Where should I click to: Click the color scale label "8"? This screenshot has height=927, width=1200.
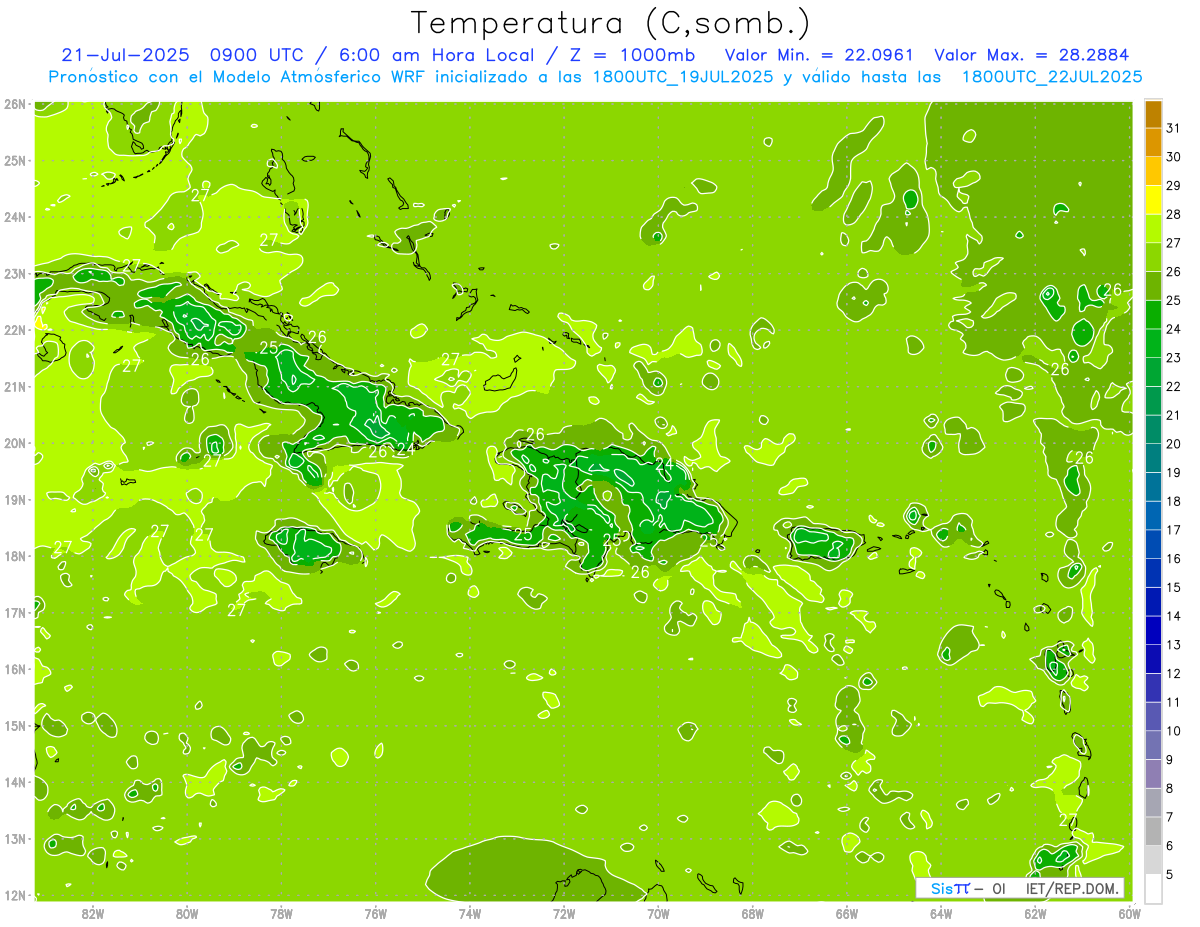pos(1171,788)
